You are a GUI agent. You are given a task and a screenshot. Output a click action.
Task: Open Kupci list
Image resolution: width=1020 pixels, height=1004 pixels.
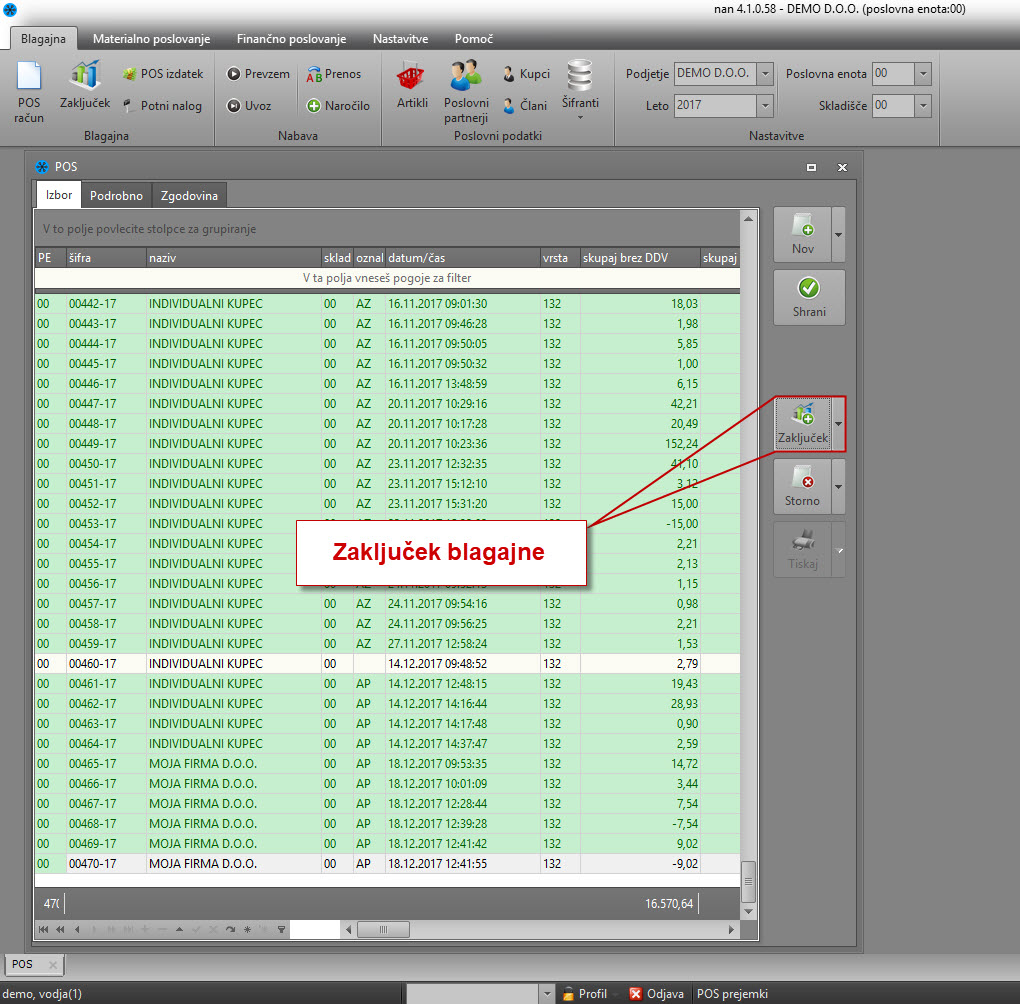pos(526,74)
